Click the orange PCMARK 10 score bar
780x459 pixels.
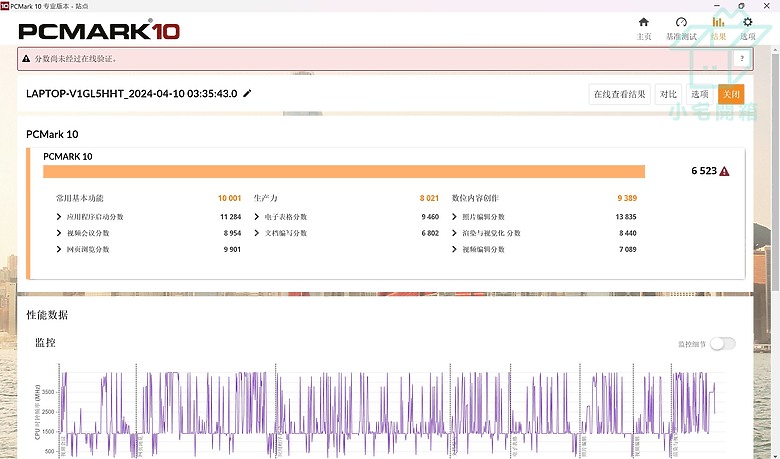[344, 172]
